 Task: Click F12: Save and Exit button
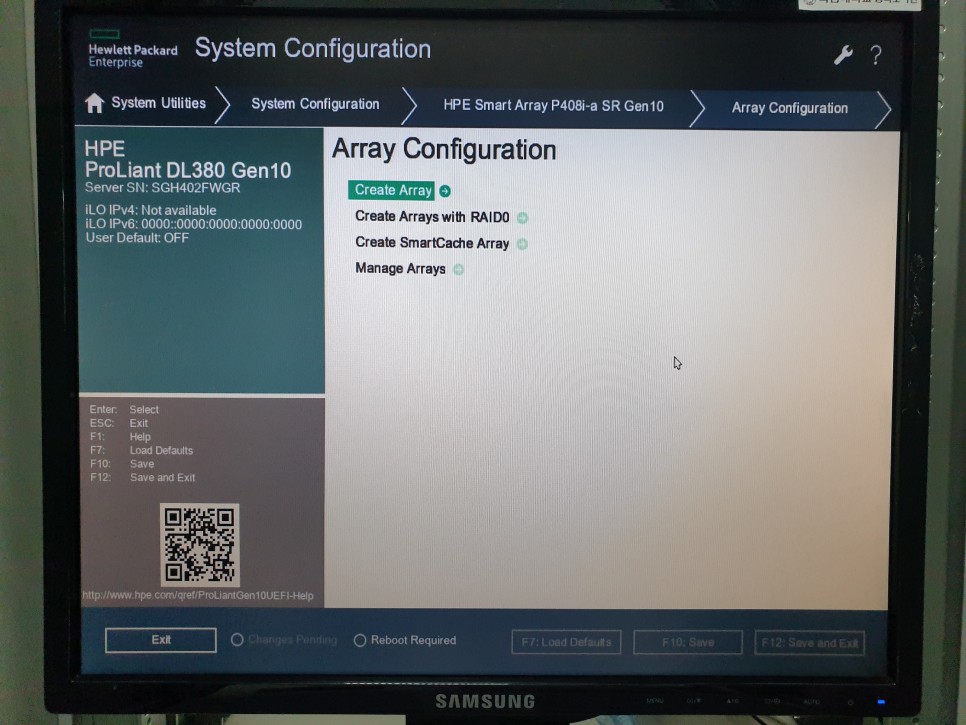click(x=810, y=643)
